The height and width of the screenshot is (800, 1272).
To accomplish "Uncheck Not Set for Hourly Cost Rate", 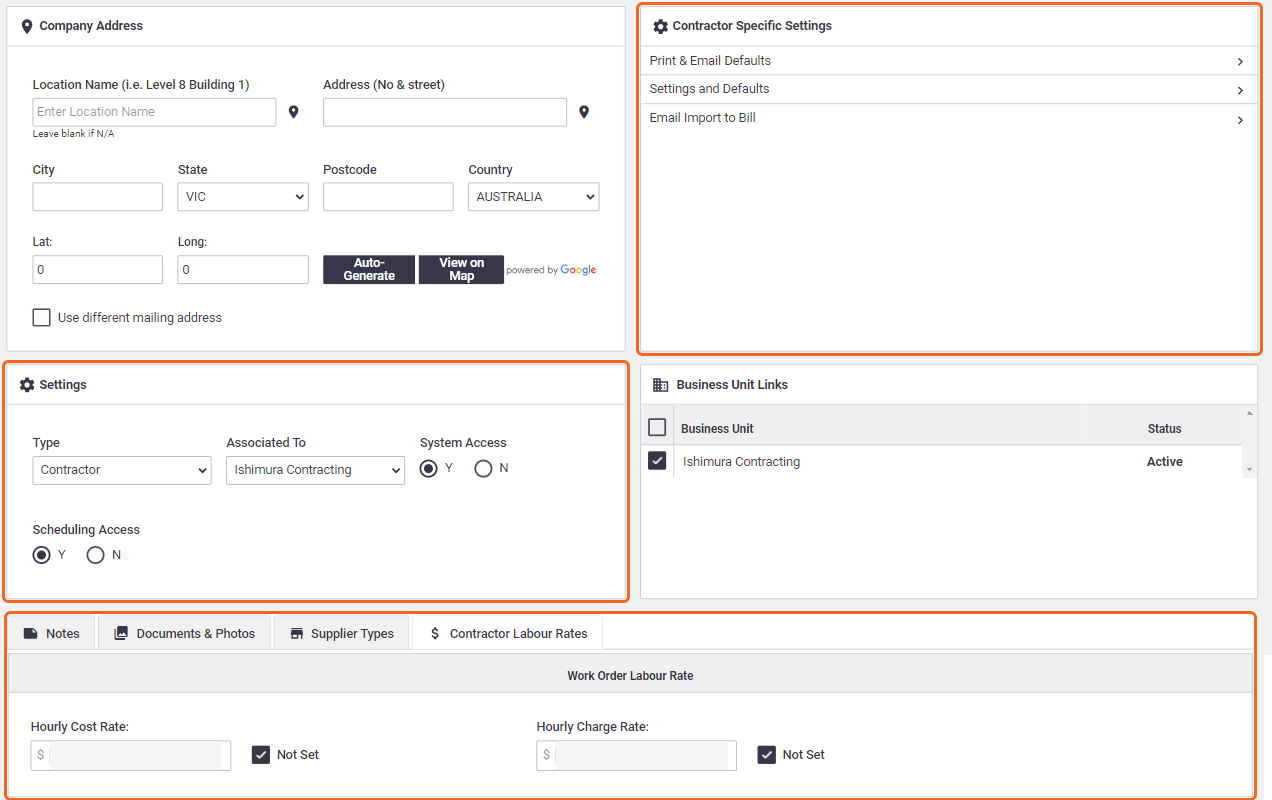I will 261,755.
